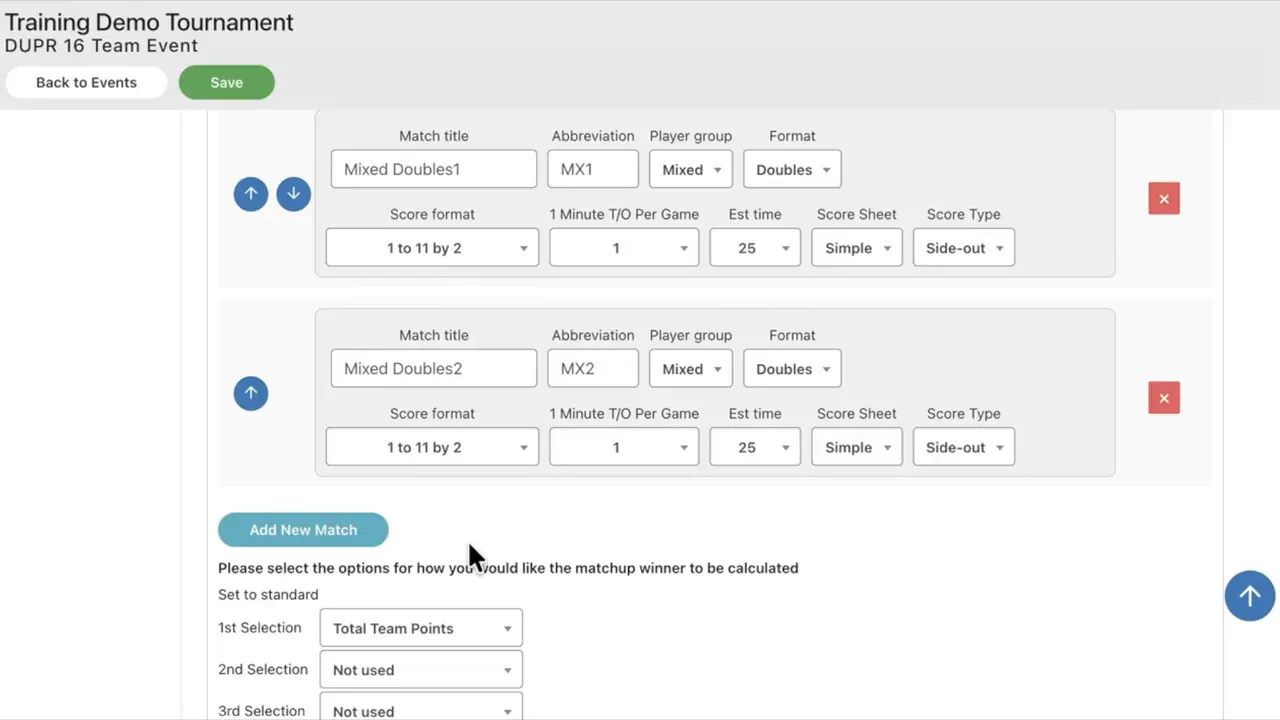1280x720 pixels.
Task: Open Player group dropdown for Mixed Doubles1
Action: [691, 170]
